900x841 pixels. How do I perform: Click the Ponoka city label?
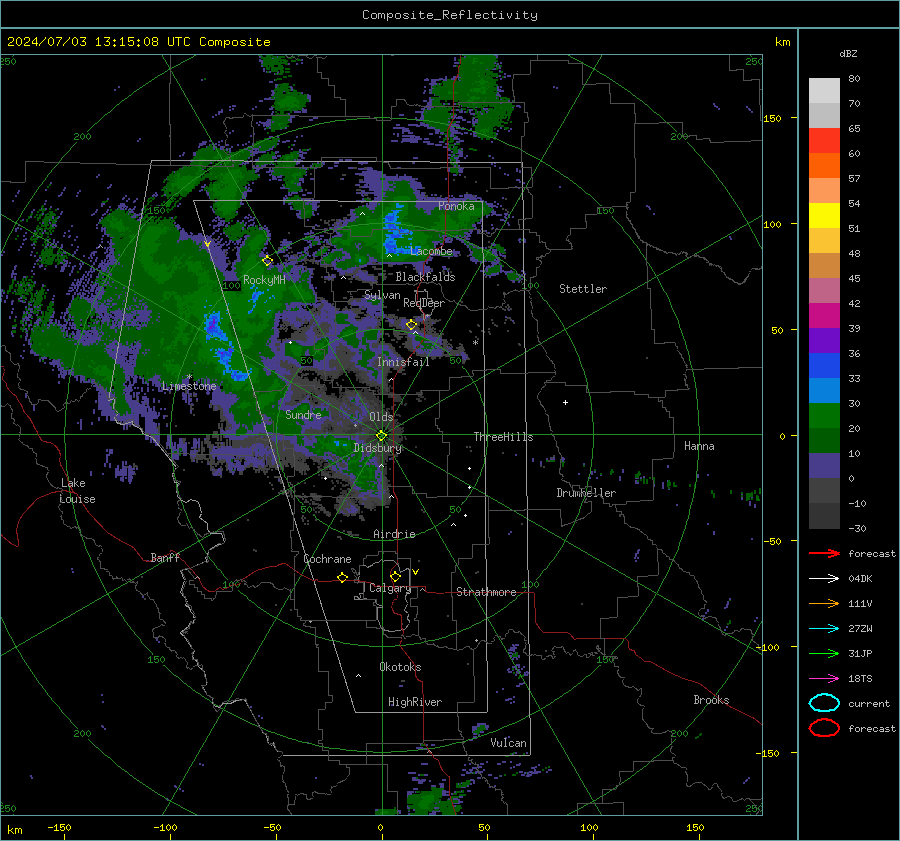456,206
